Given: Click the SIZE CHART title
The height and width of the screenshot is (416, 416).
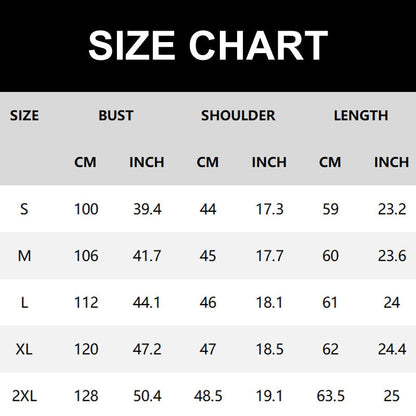Looking at the screenshot, I should click(x=208, y=45).
